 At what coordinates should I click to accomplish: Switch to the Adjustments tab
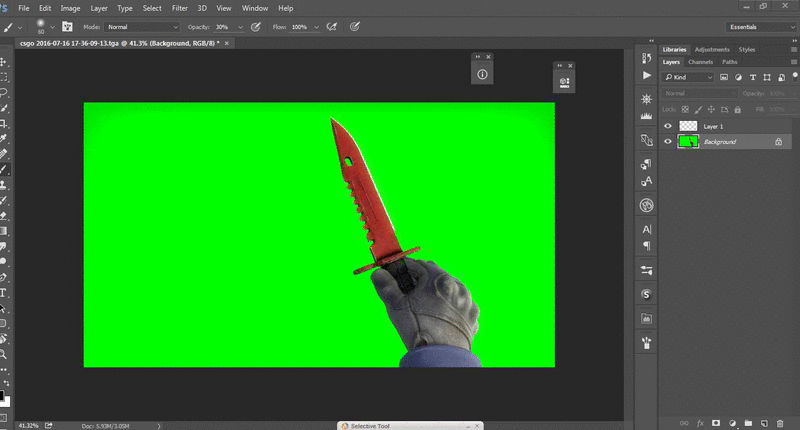coord(712,49)
